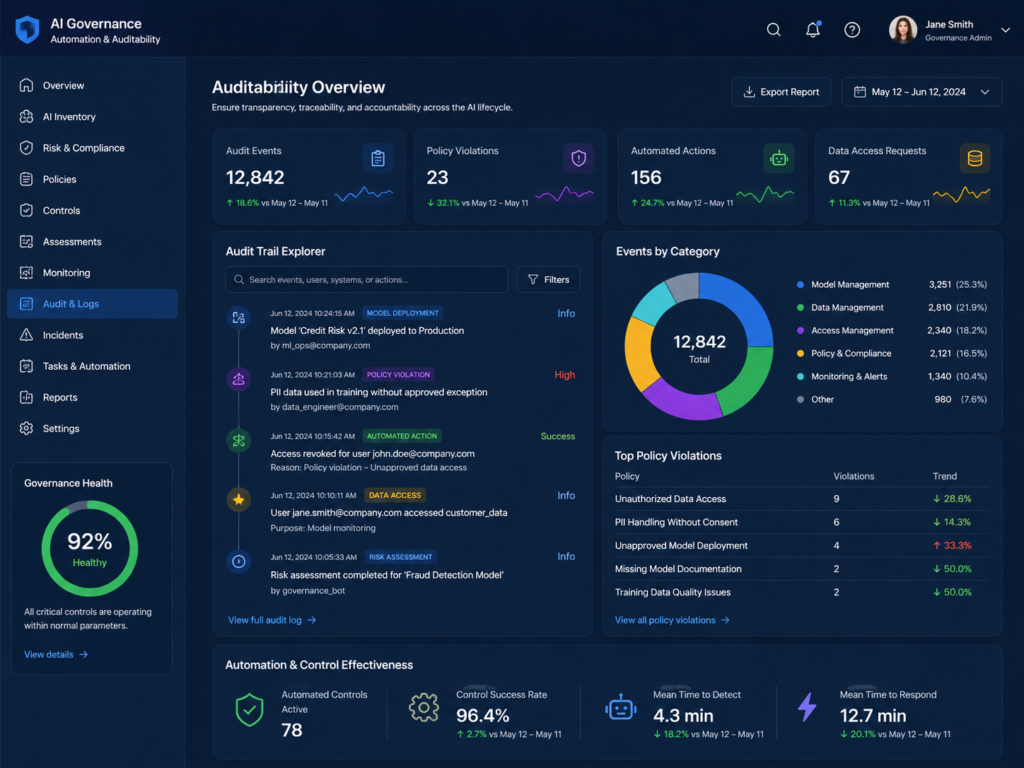The image size is (1024, 768).
Task: Click the Data Access event star icon
Action: coord(238,500)
